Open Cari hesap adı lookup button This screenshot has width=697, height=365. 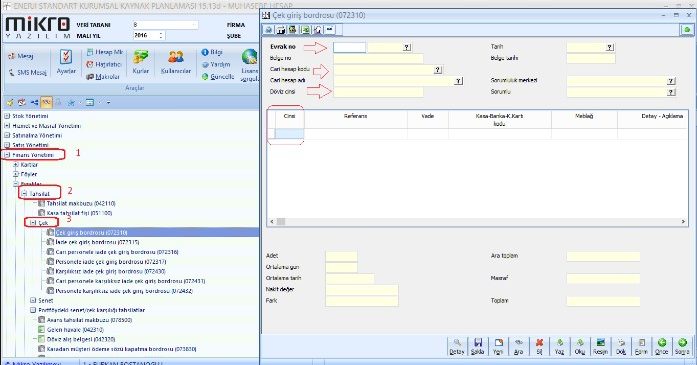coord(458,81)
